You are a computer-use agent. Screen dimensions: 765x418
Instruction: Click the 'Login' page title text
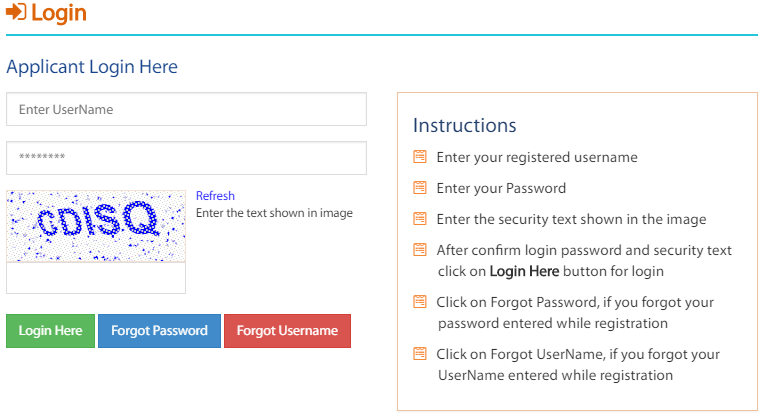click(x=59, y=13)
